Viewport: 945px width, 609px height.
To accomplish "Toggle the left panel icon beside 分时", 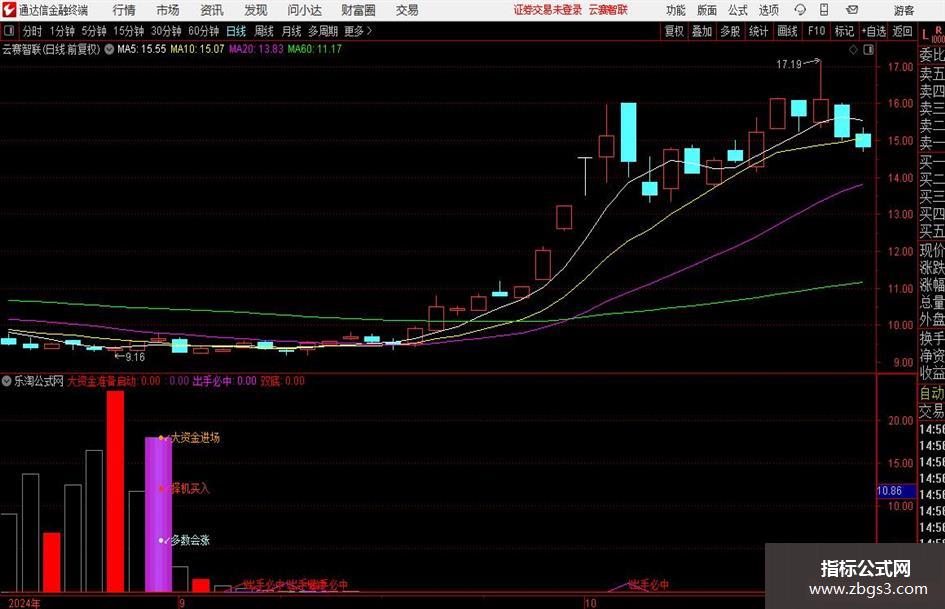I will (x=9, y=31).
